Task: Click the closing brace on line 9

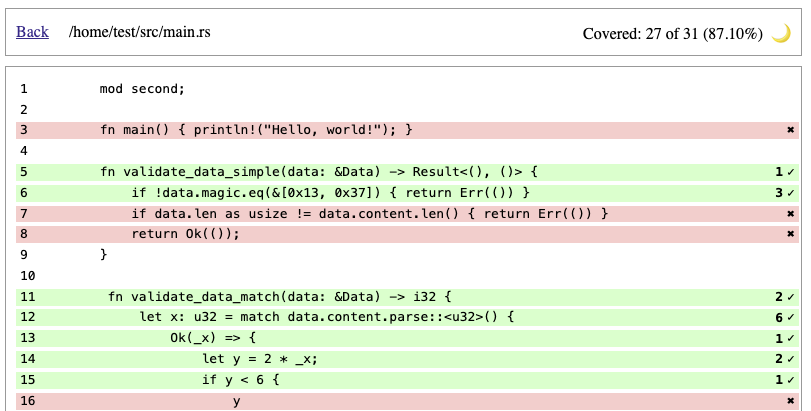Action: pos(103,254)
